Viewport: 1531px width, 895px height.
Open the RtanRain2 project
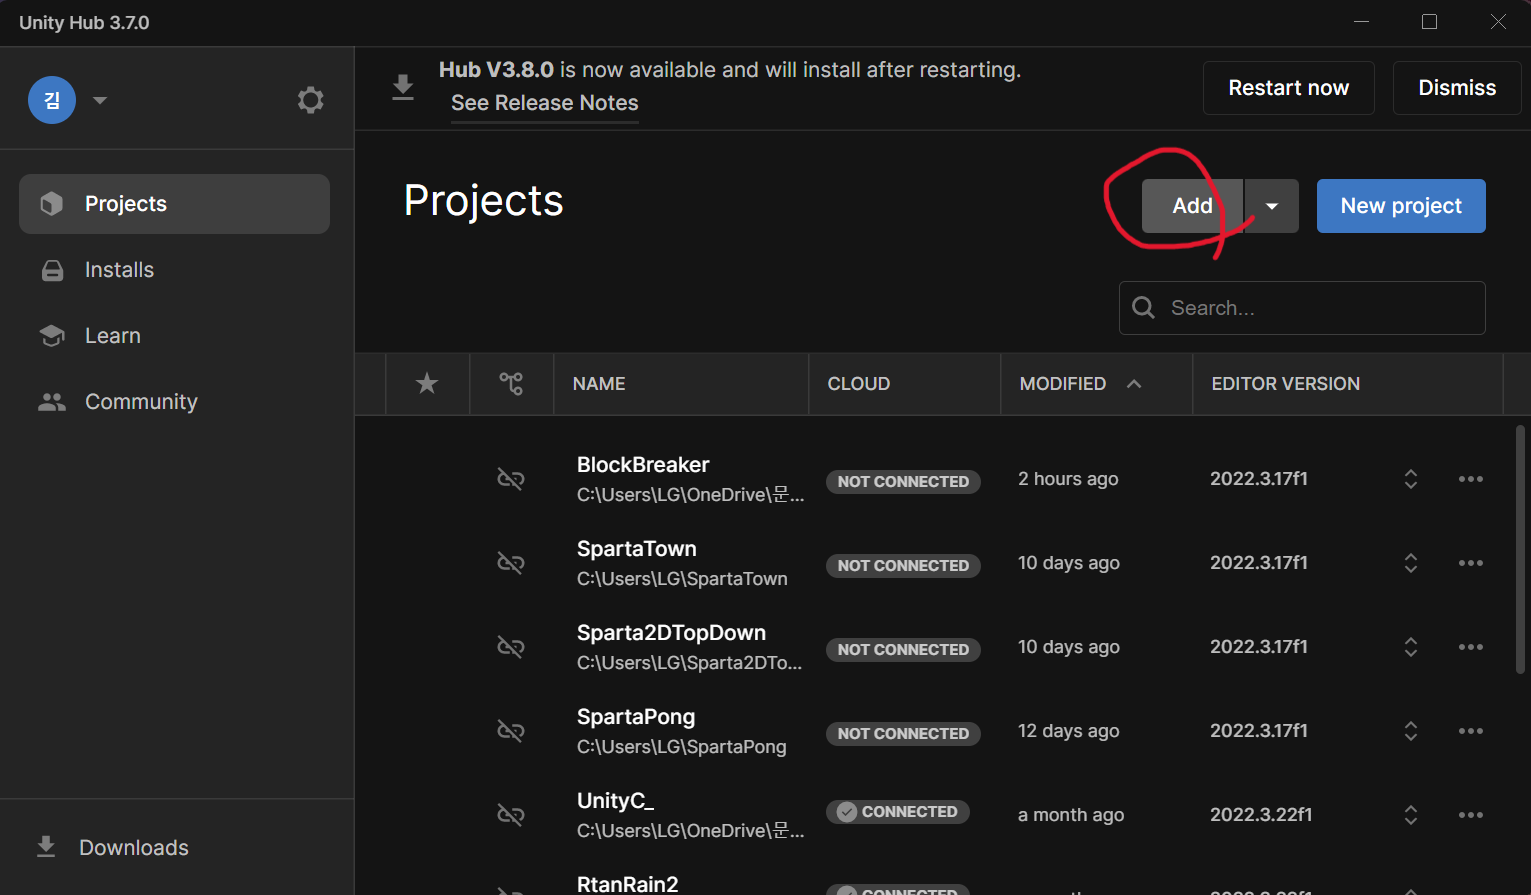[x=627, y=884]
